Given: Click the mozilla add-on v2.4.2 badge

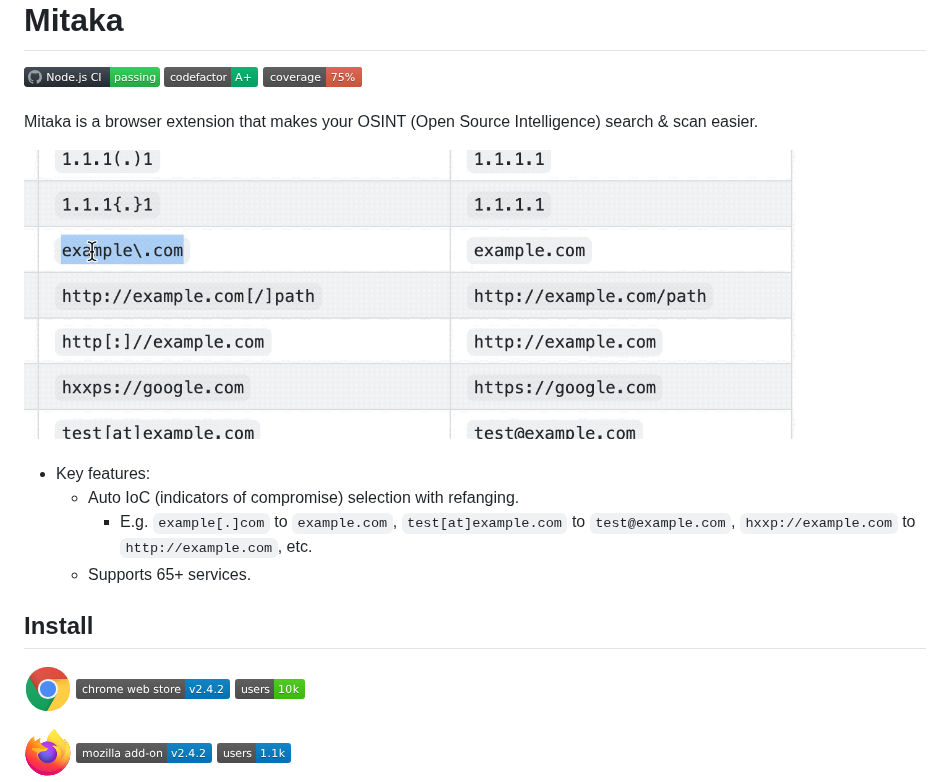Looking at the screenshot, I should 144,753.
